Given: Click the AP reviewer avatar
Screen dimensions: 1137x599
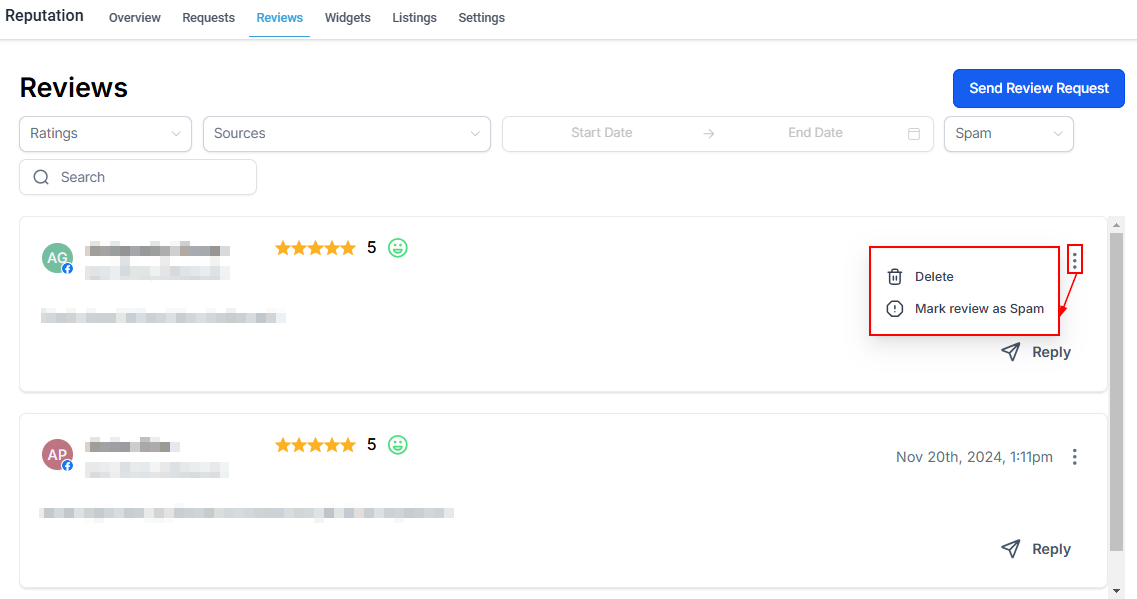Looking at the screenshot, I should click(57, 455).
